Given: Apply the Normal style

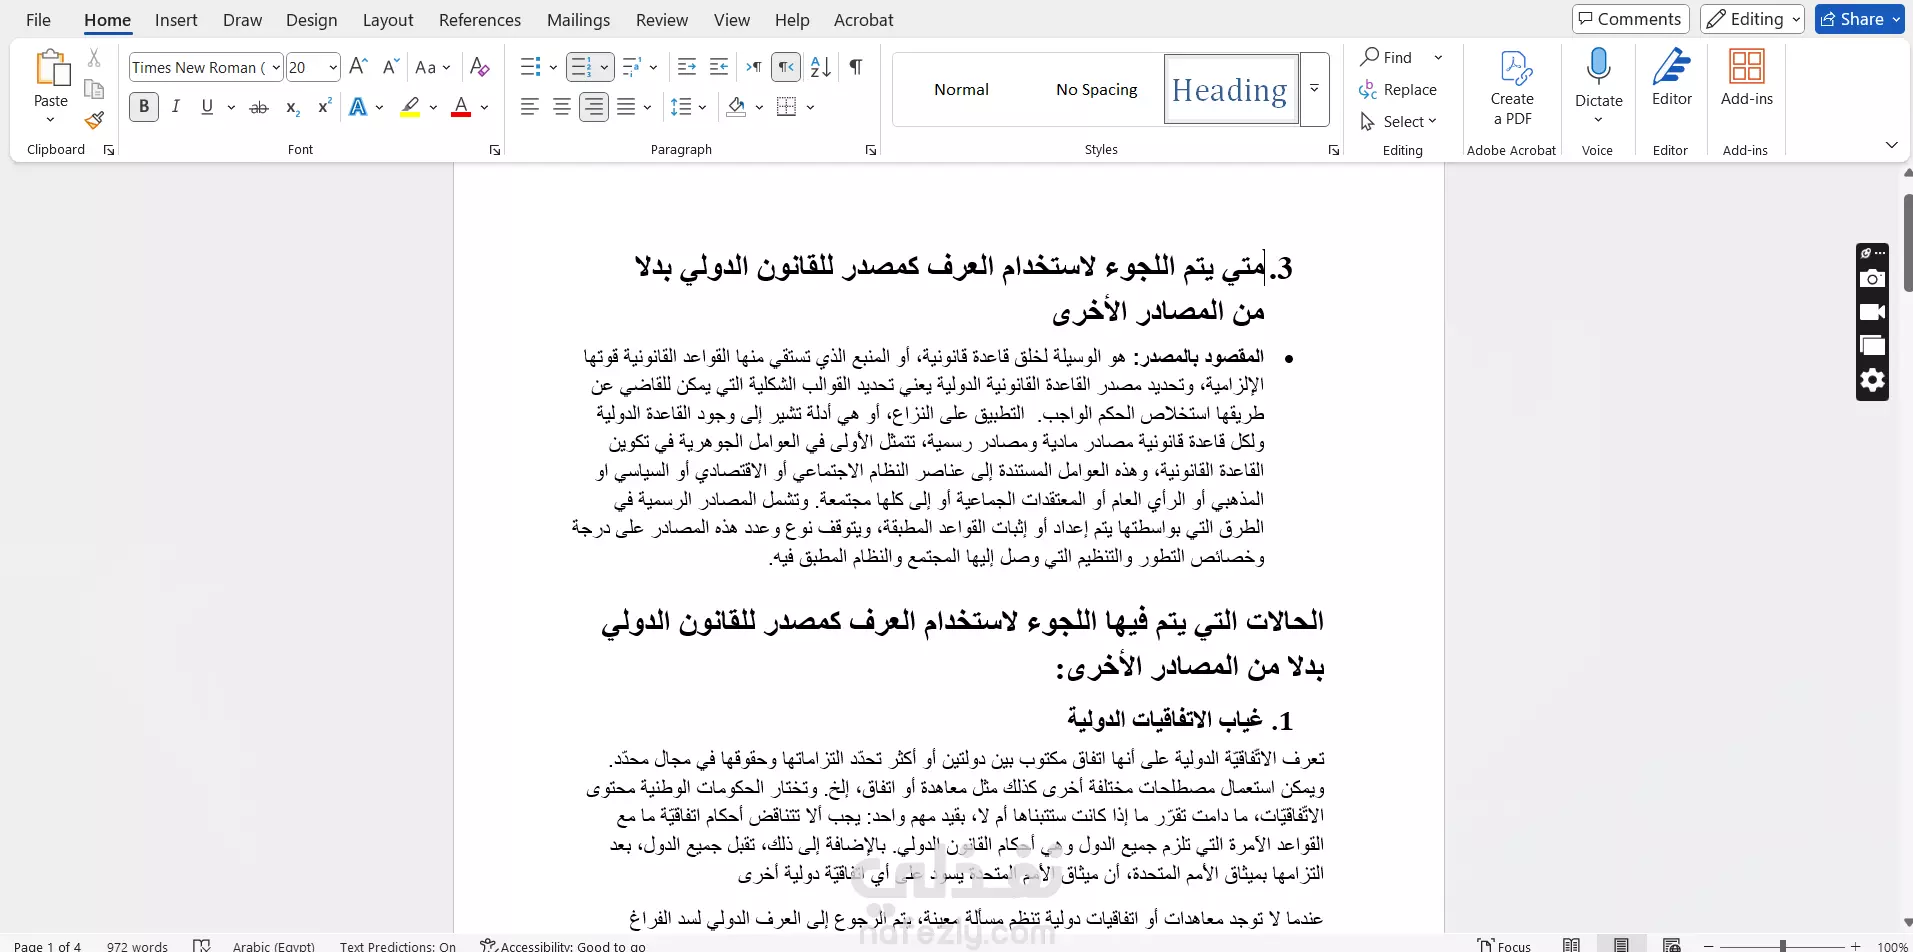Looking at the screenshot, I should 961,90.
